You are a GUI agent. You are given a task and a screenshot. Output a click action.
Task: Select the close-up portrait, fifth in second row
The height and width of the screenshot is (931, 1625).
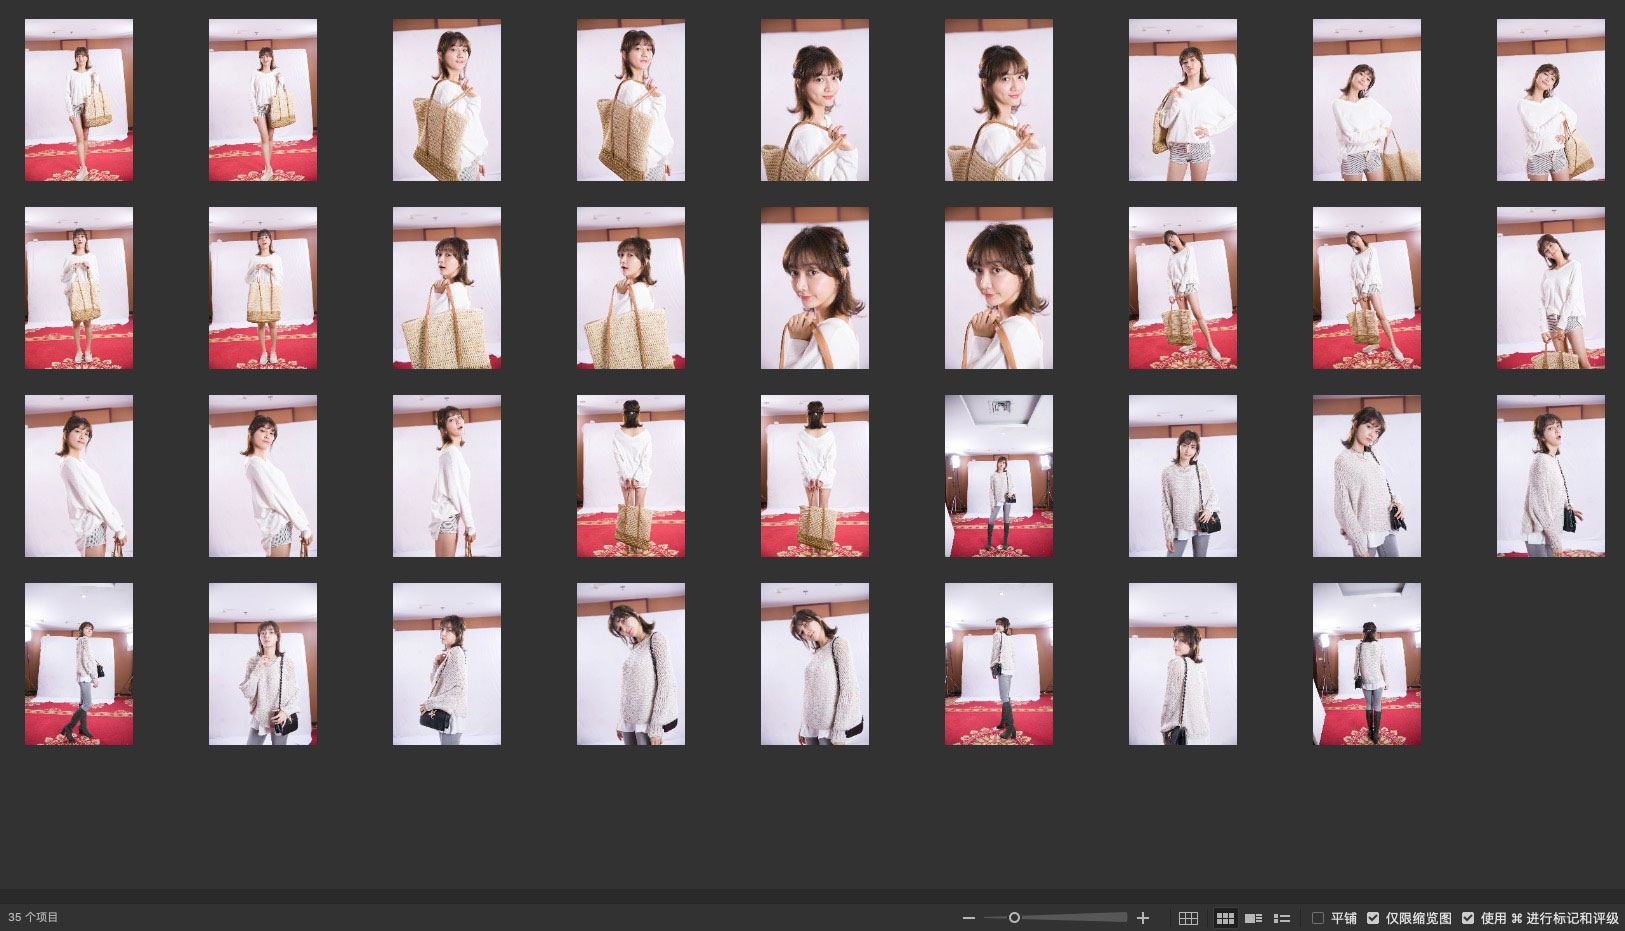click(x=814, y=288)
